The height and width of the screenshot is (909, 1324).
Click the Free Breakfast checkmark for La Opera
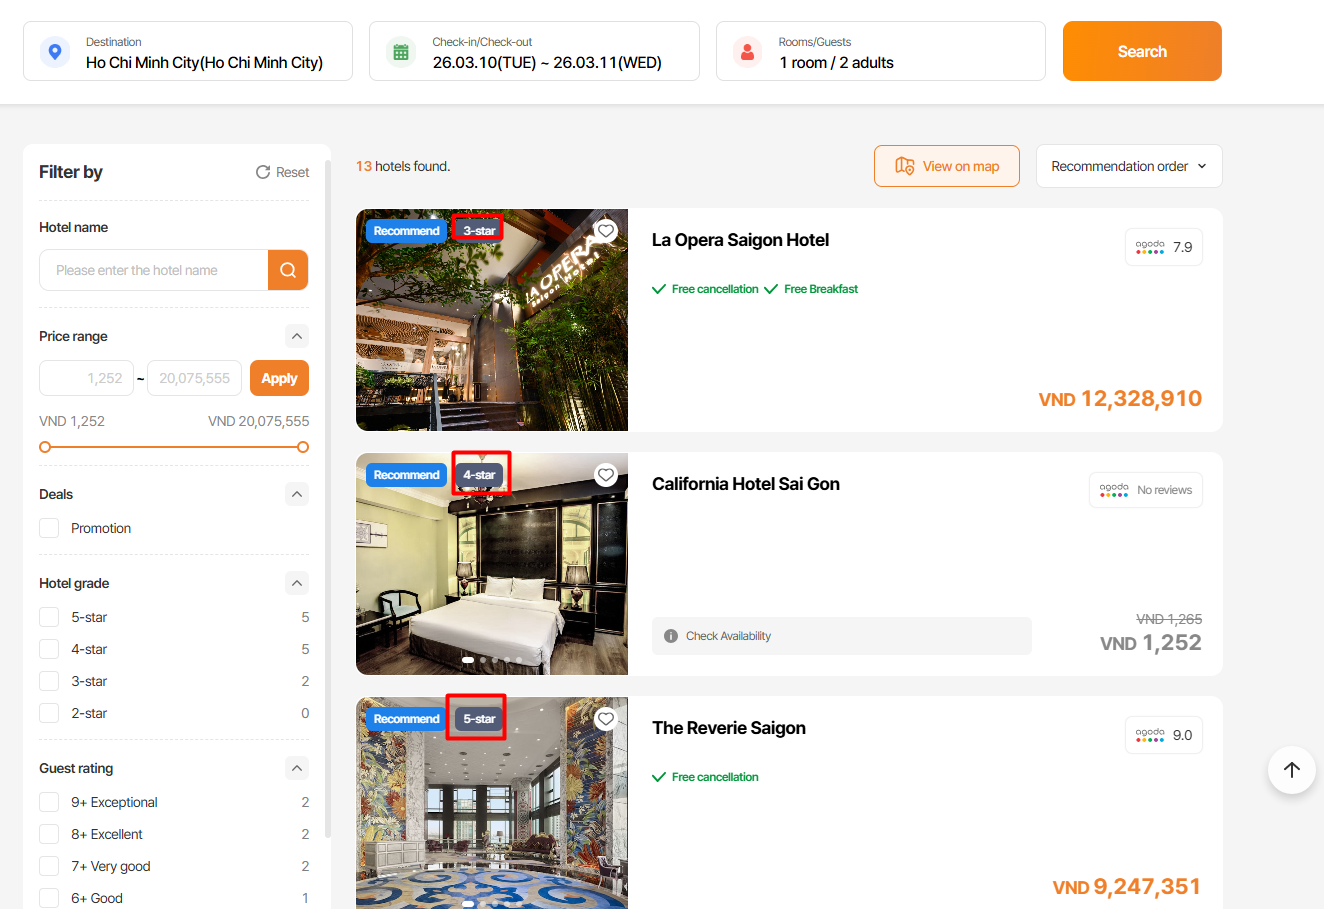(x=771, y=289)
